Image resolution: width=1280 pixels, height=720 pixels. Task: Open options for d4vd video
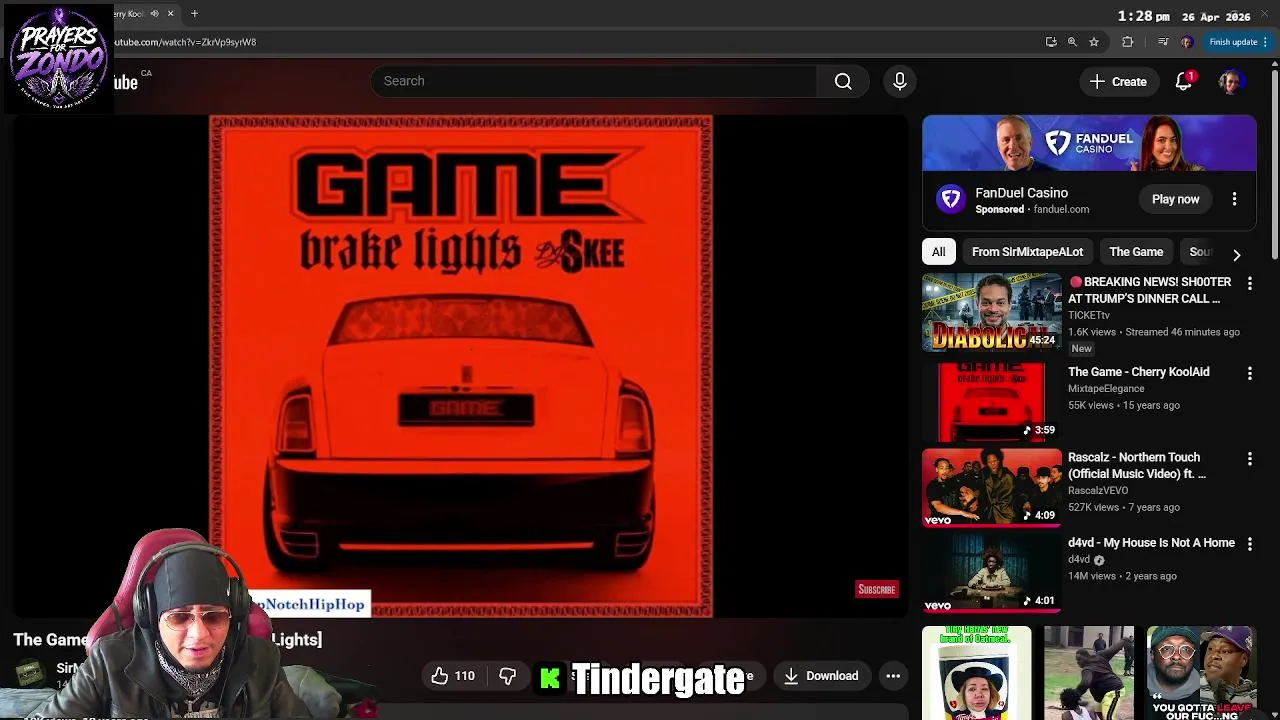[x=1249, y=544]
